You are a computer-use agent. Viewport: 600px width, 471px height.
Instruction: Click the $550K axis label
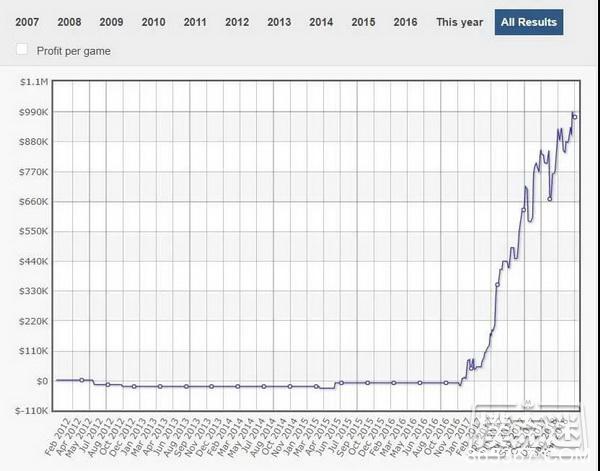tap(34, 231)
